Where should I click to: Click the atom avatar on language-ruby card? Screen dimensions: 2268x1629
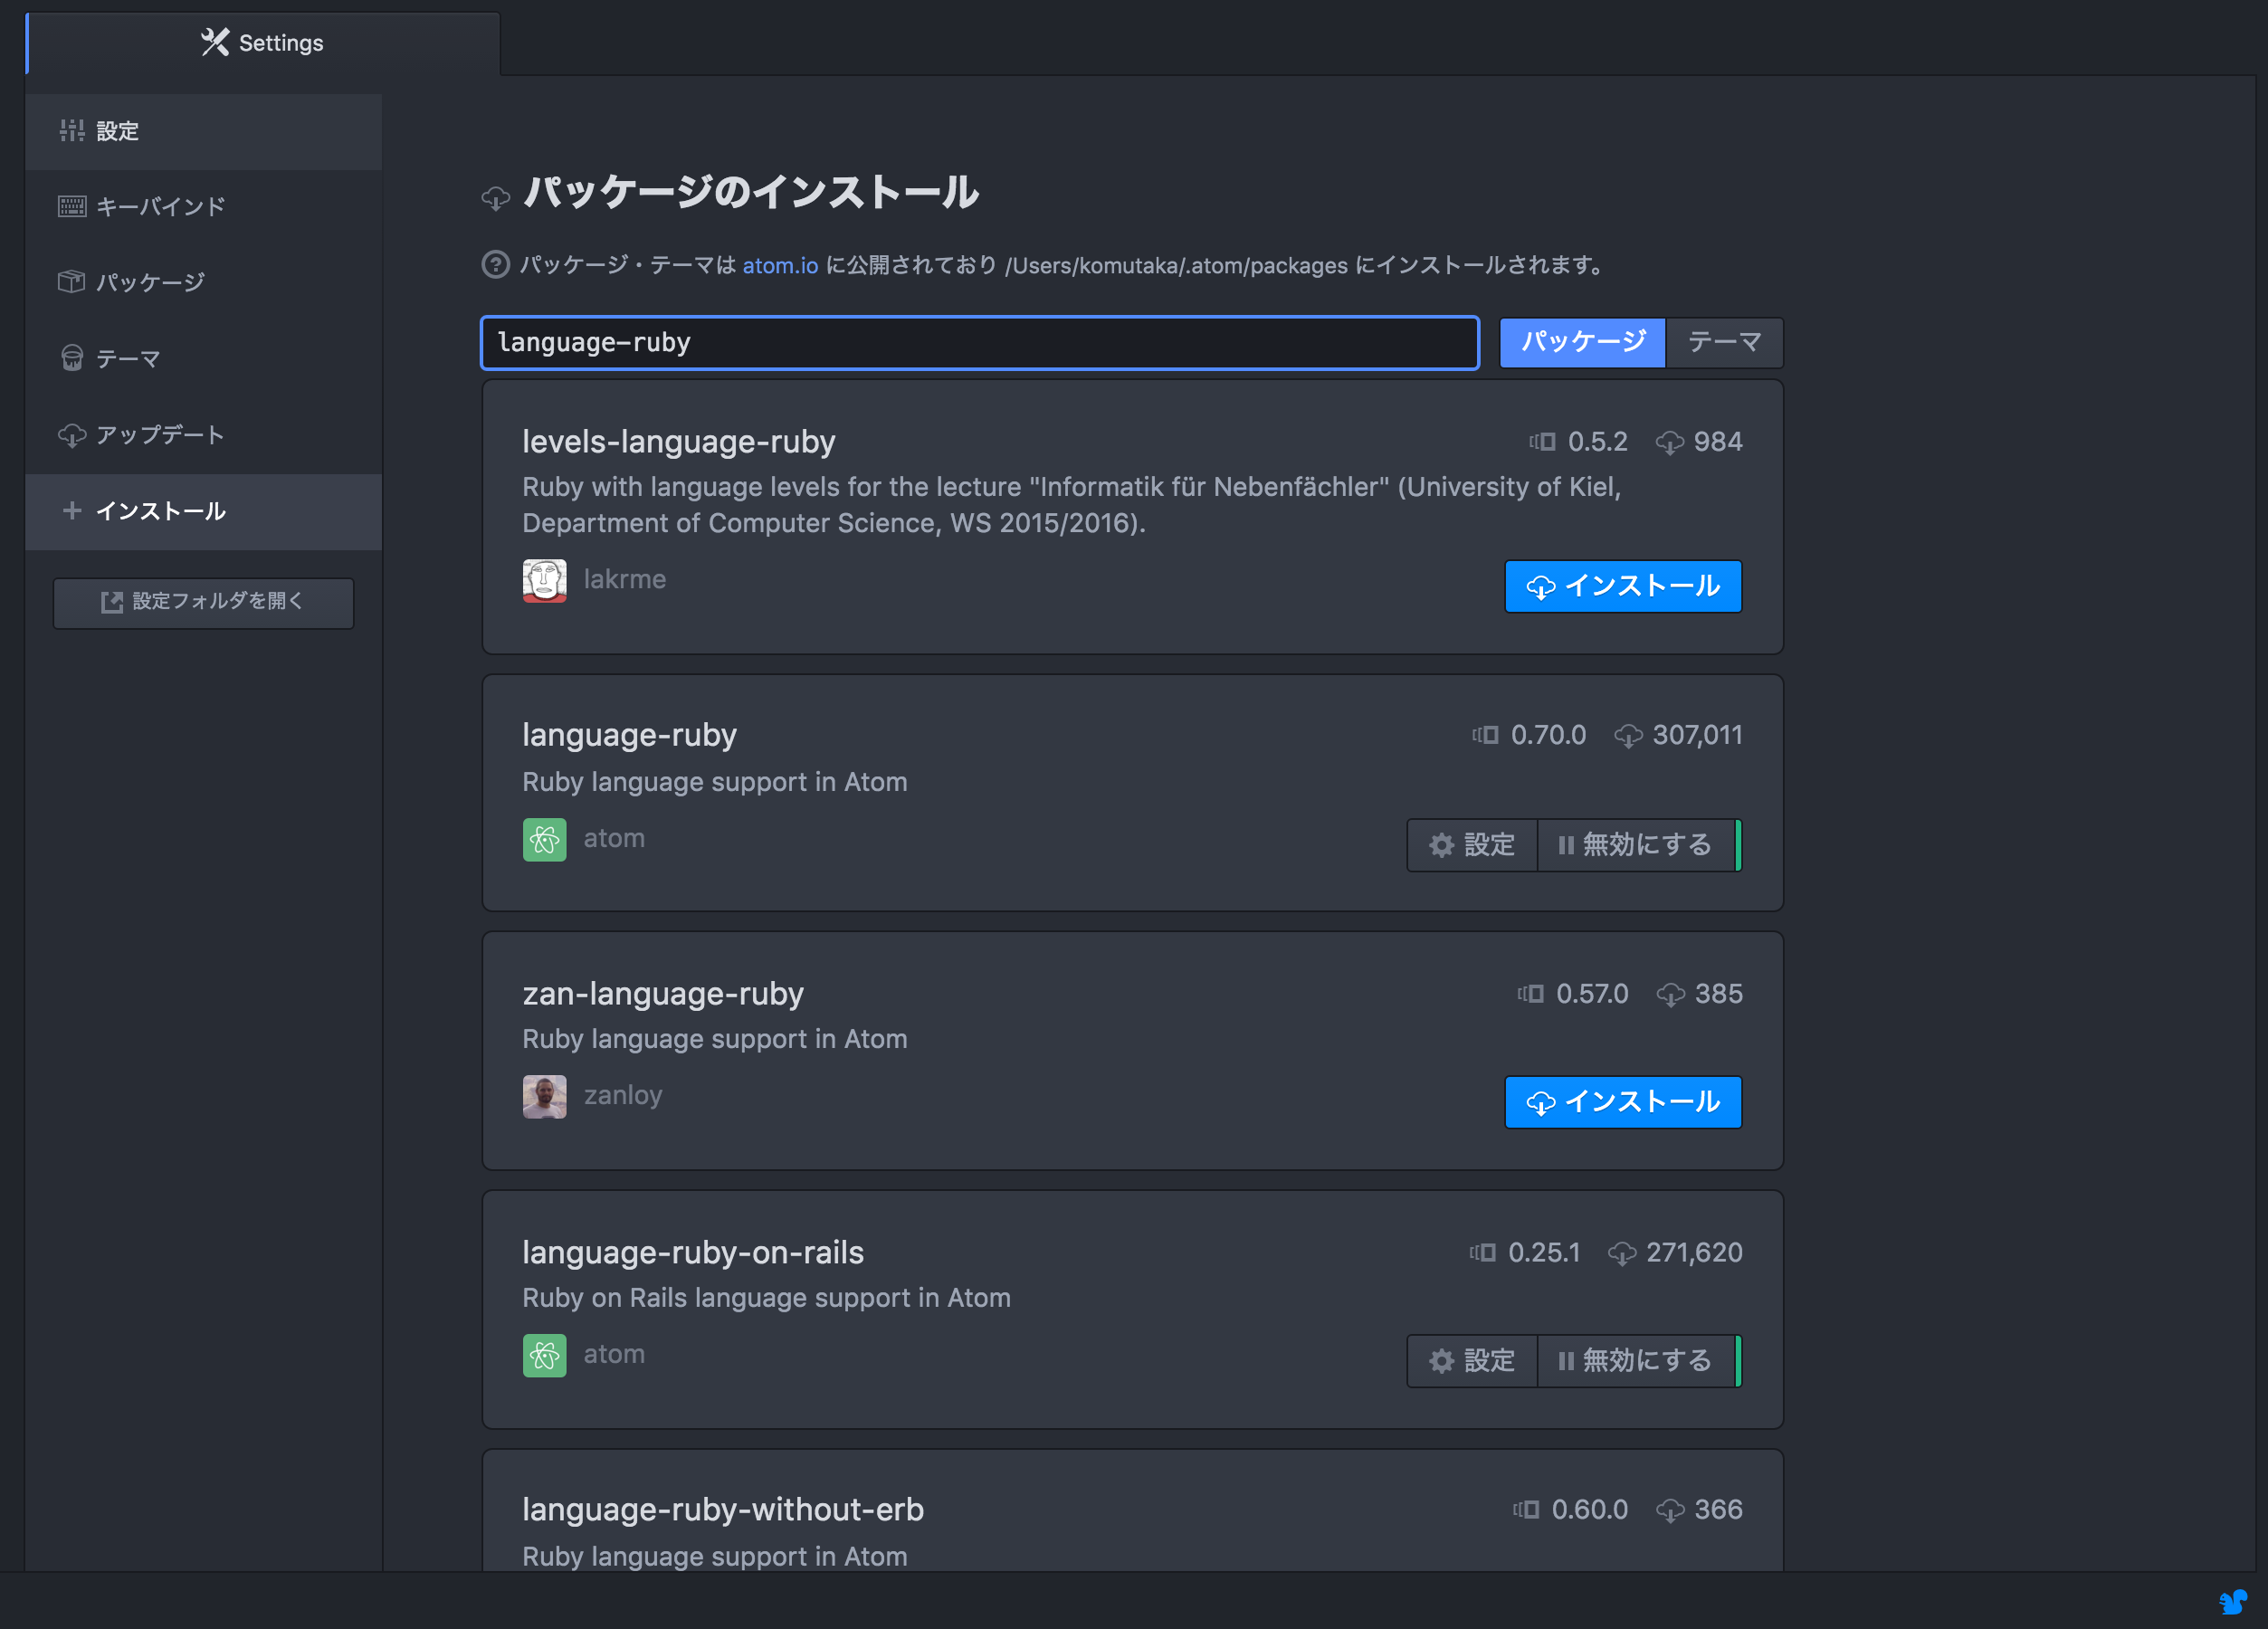[544, 840]
